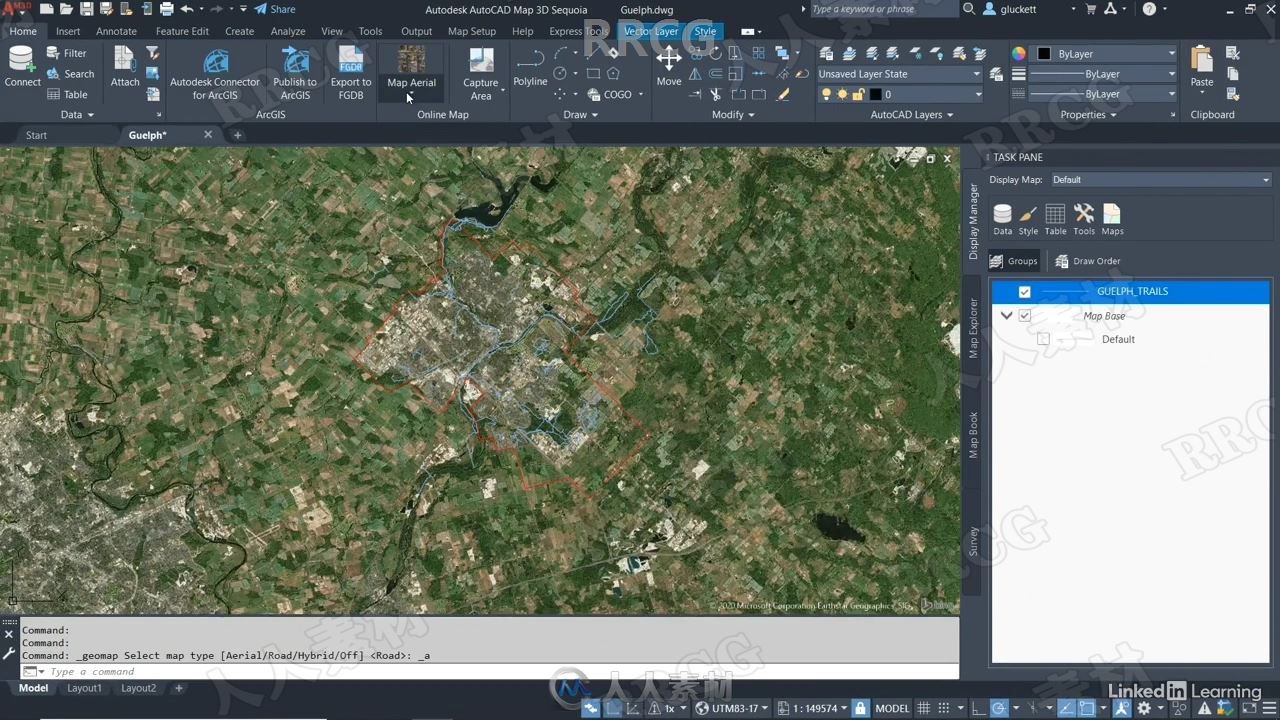Viewport: 1280px width, 720px height.
Task: Expand AutoCAD Layers panel dropdown
Action: click(911, 115)
